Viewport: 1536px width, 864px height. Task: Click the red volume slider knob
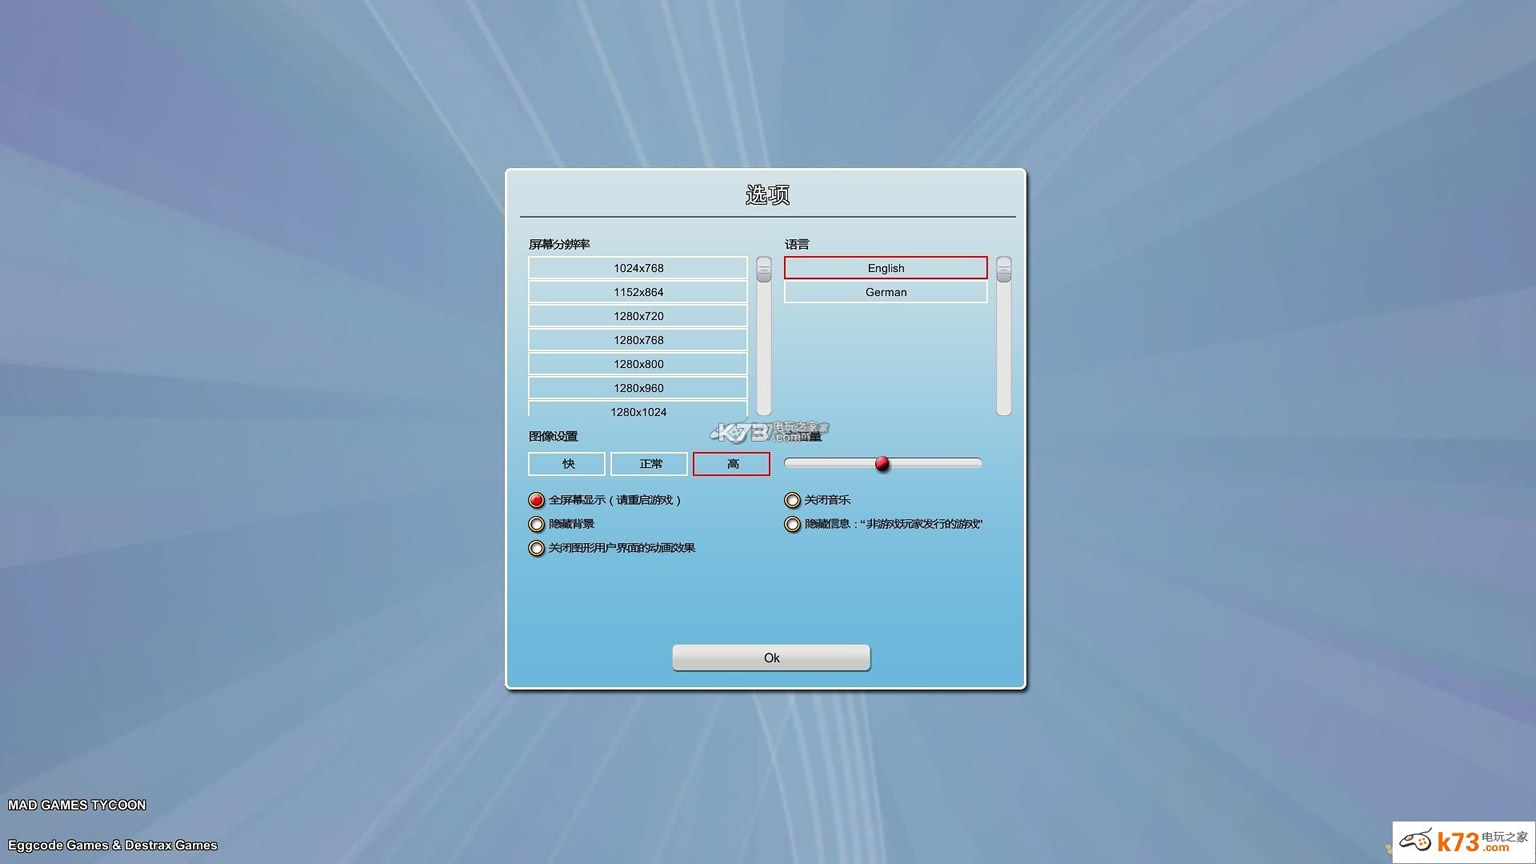tap(882, 463)
